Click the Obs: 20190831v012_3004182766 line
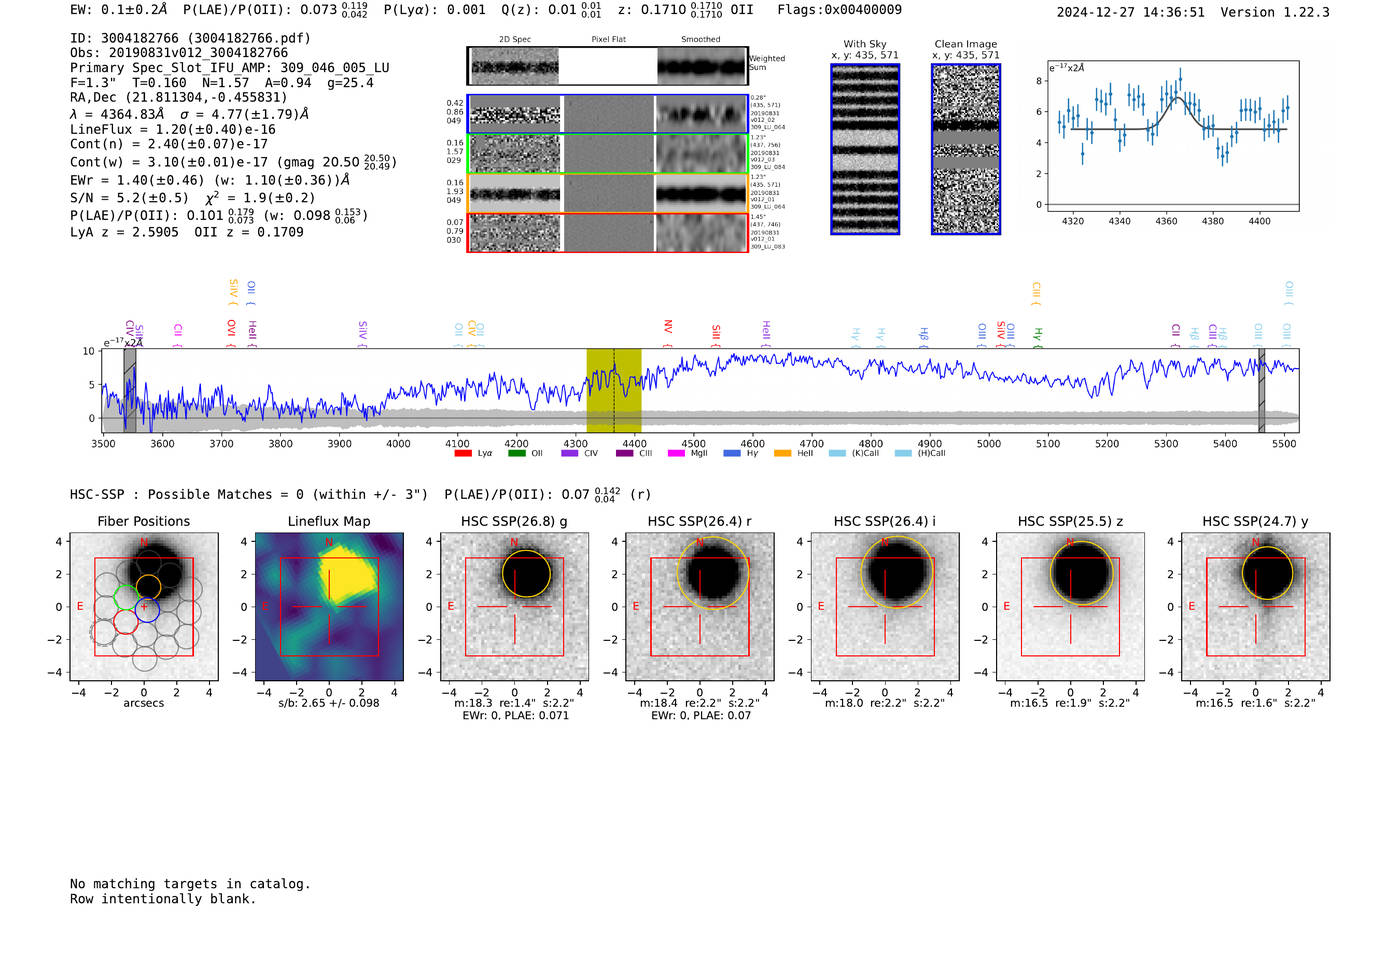The height and width of the screenshot is (953, 1400). coord(179,53)
